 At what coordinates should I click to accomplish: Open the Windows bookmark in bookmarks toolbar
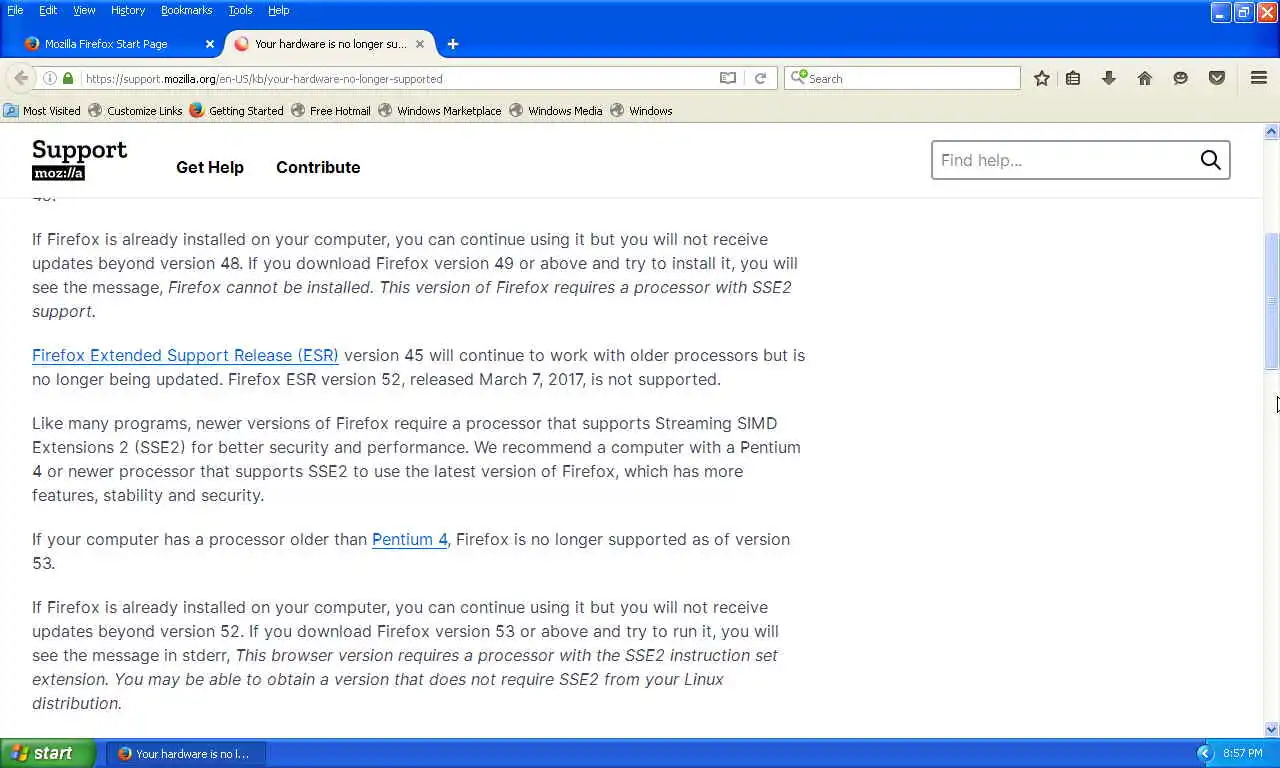pyautogui.click(x=641, y=111)
